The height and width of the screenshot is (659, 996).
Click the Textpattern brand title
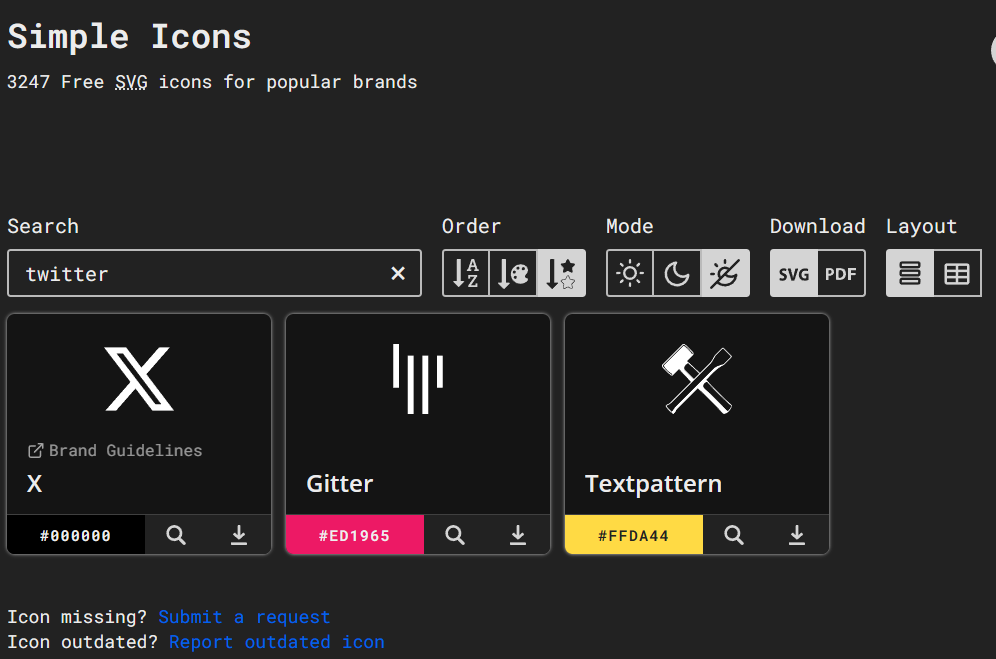click(654, 484)
